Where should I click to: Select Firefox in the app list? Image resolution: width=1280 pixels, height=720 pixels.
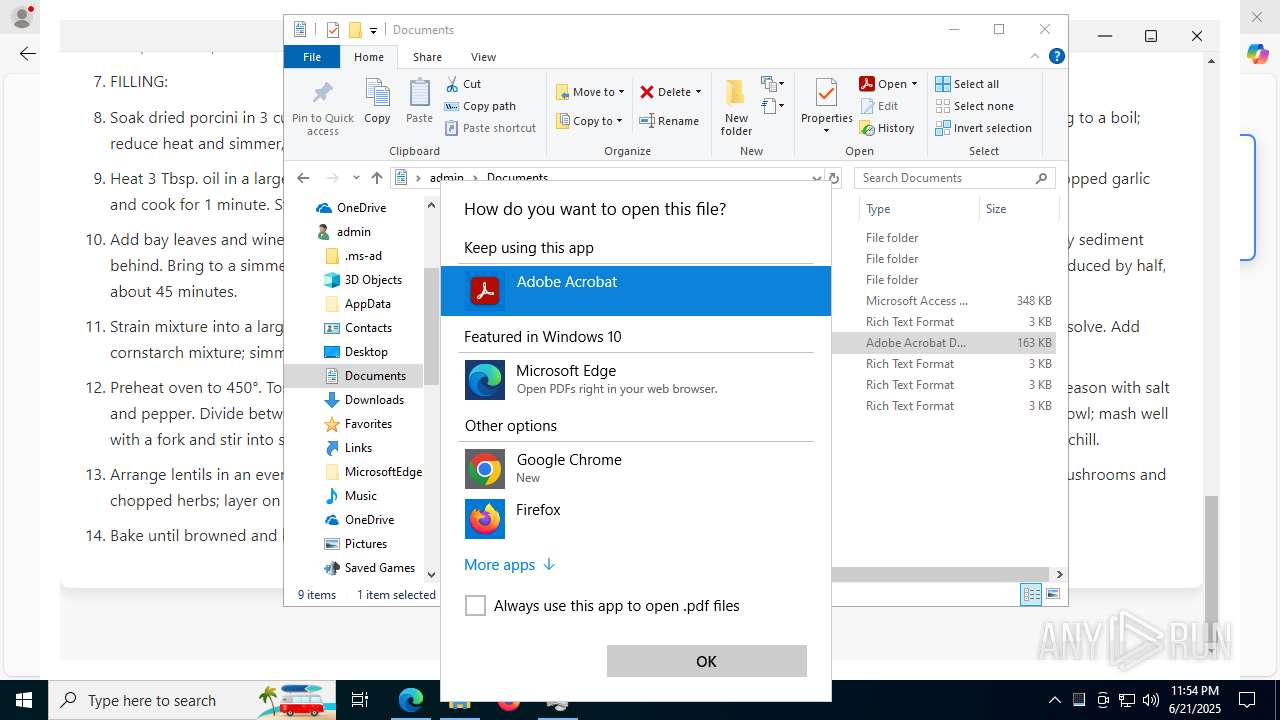636,519
